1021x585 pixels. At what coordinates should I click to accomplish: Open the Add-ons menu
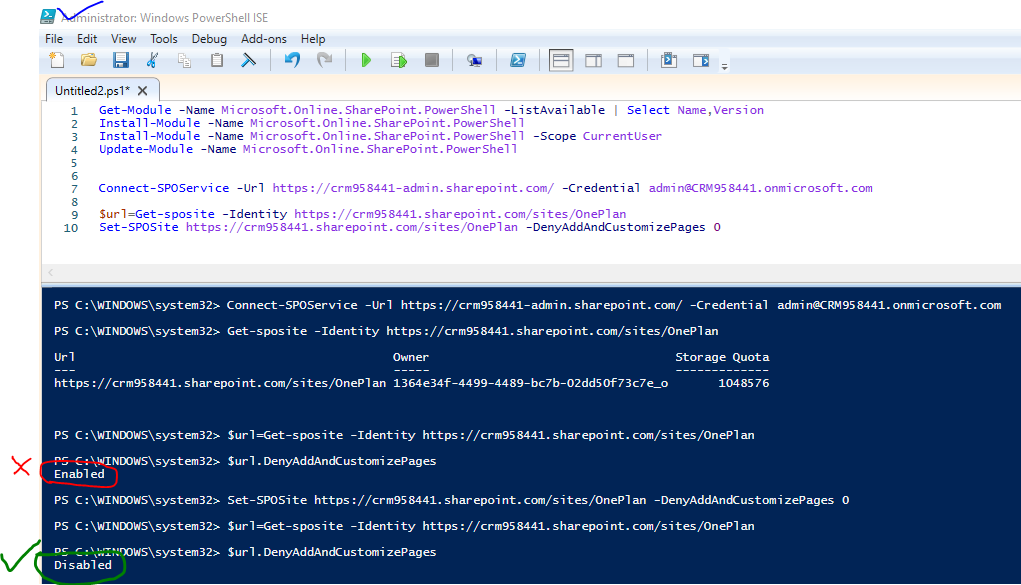point(264,39)
